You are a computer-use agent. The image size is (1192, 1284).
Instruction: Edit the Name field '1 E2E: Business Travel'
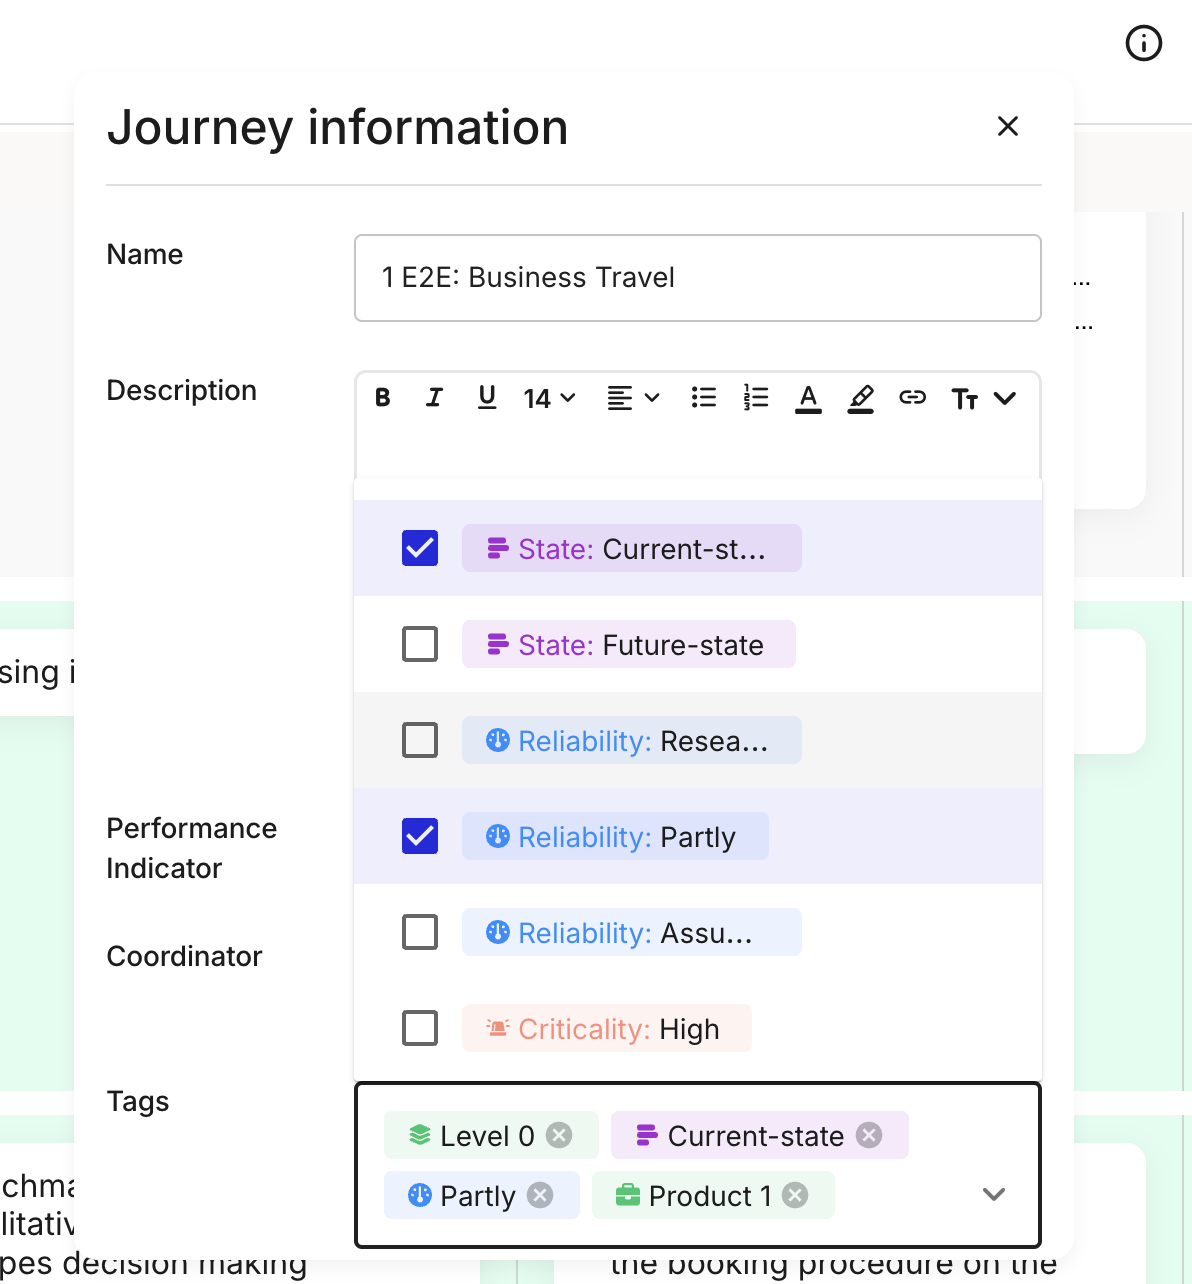[x=698, y=278]
